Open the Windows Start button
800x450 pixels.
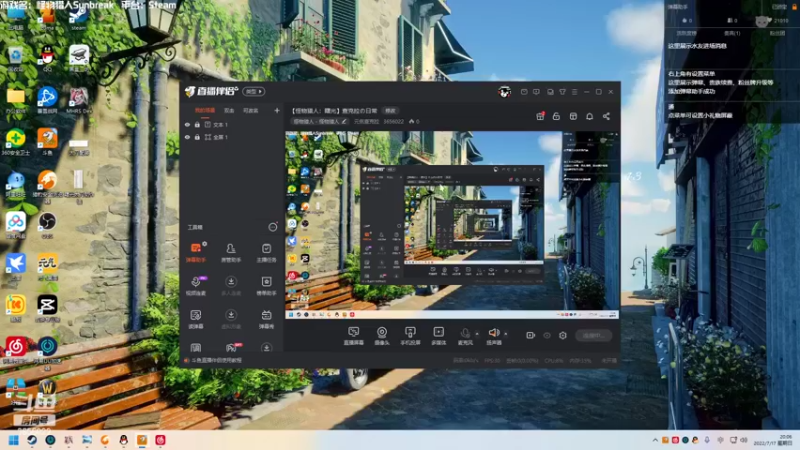pos(14,440)
